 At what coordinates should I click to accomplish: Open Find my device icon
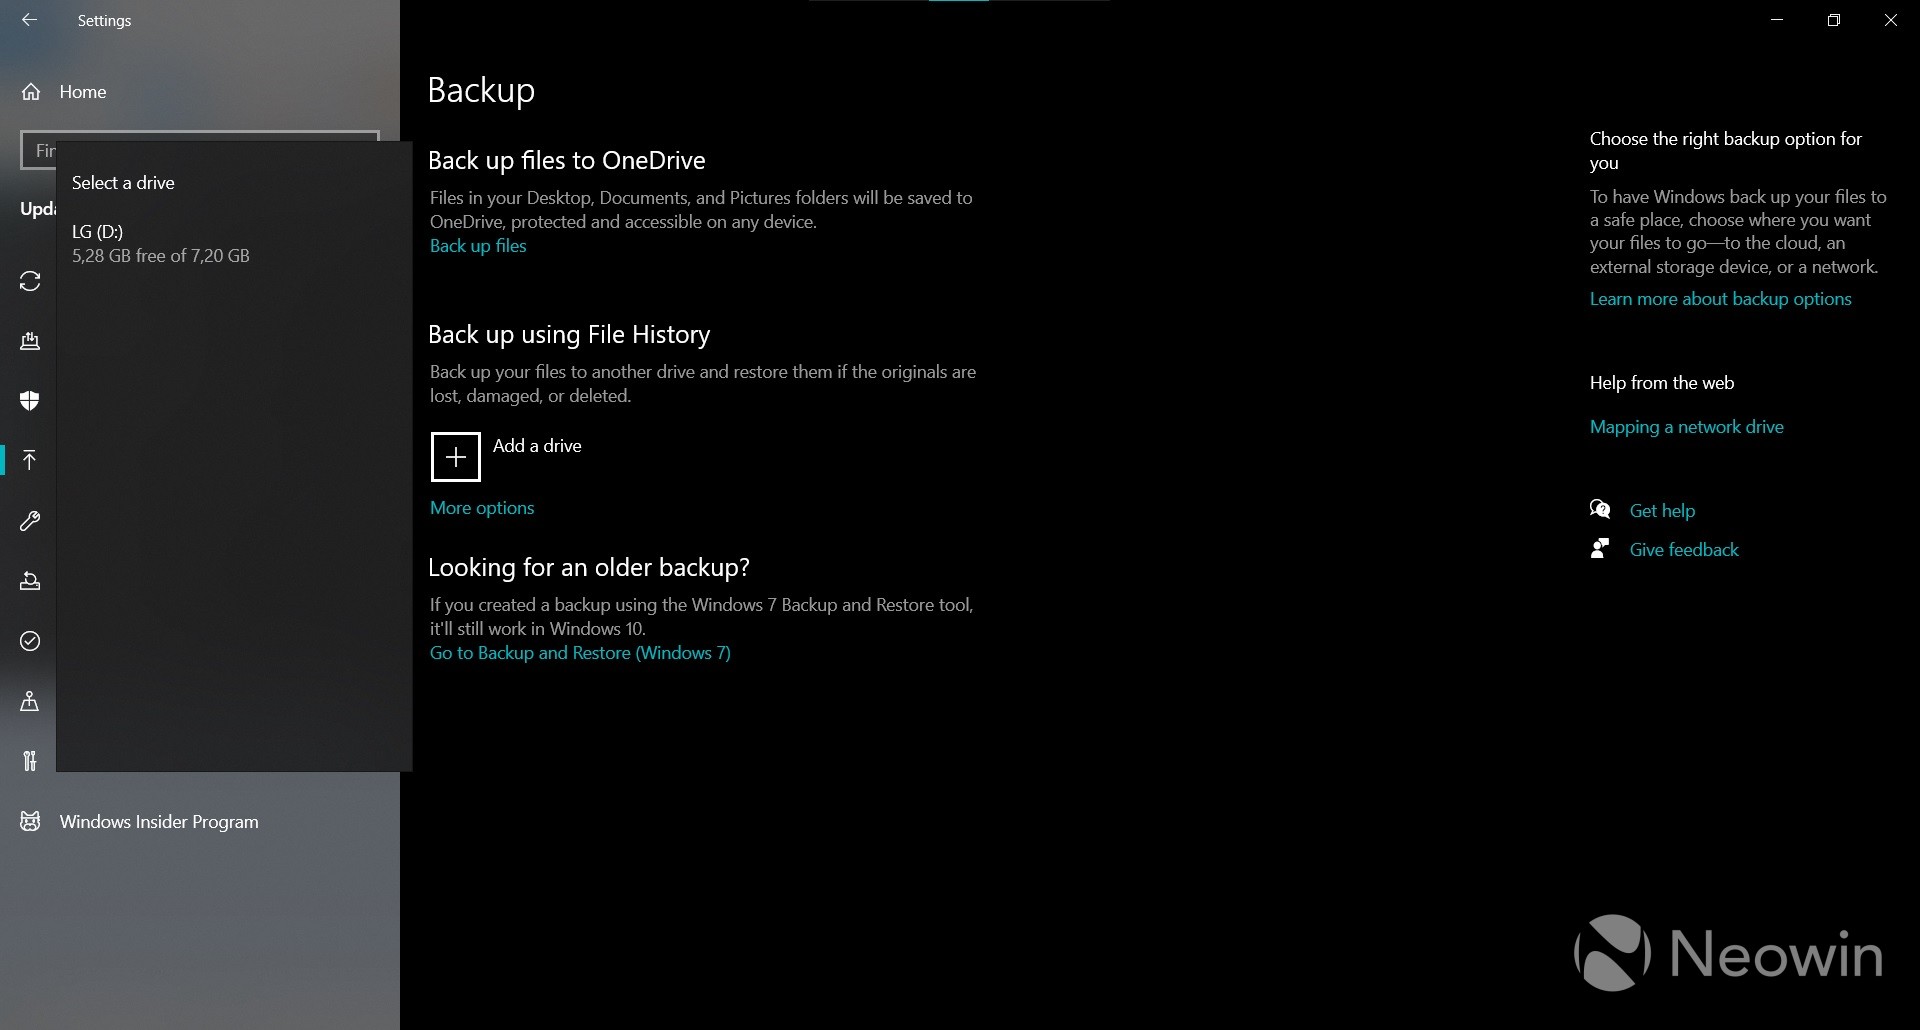coord(30,701)
